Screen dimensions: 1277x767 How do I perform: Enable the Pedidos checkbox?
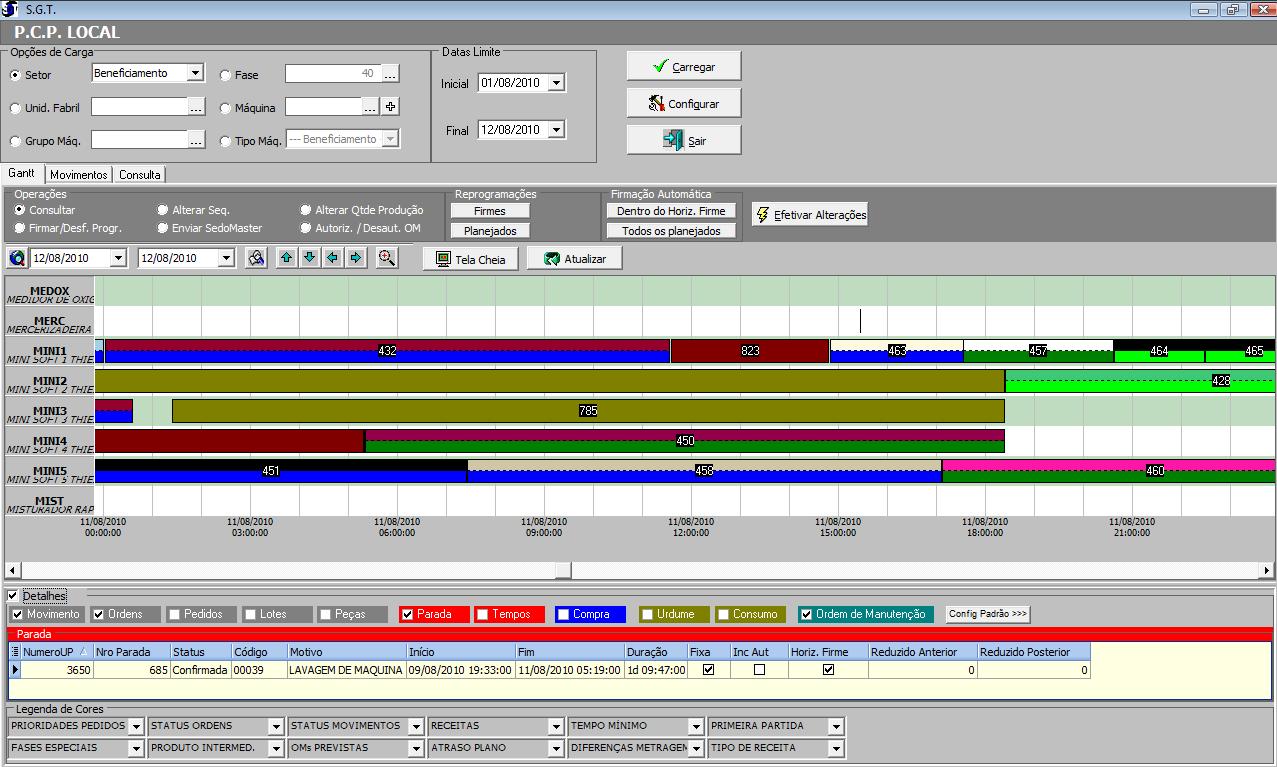175,614
